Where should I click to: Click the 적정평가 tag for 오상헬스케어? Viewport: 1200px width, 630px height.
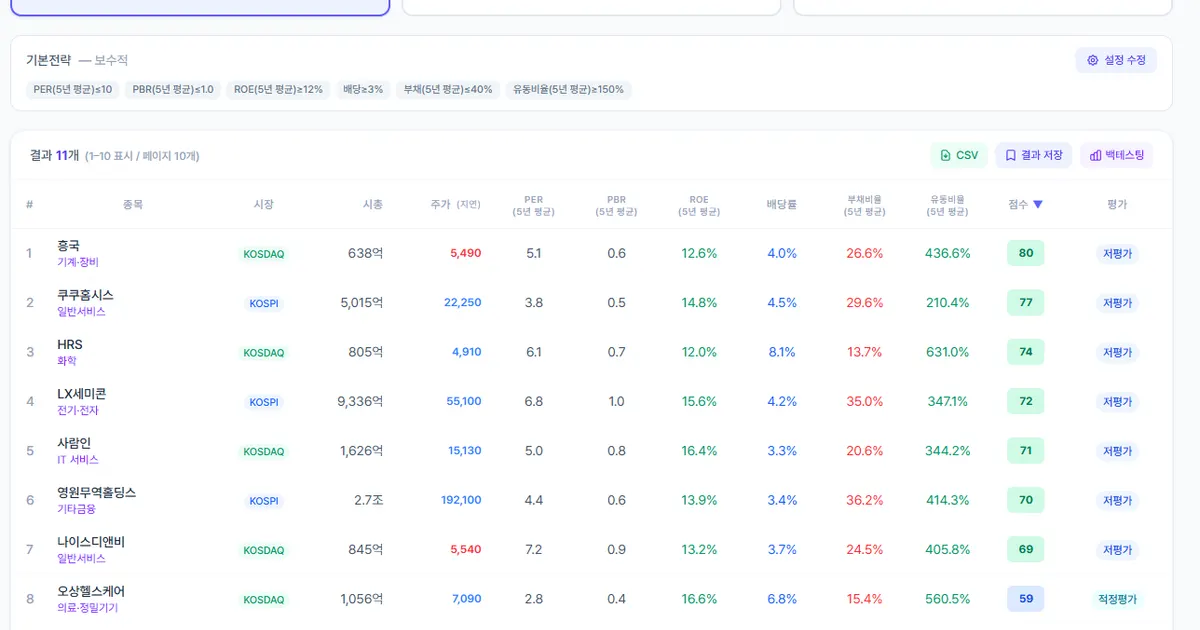point(1117,599)
